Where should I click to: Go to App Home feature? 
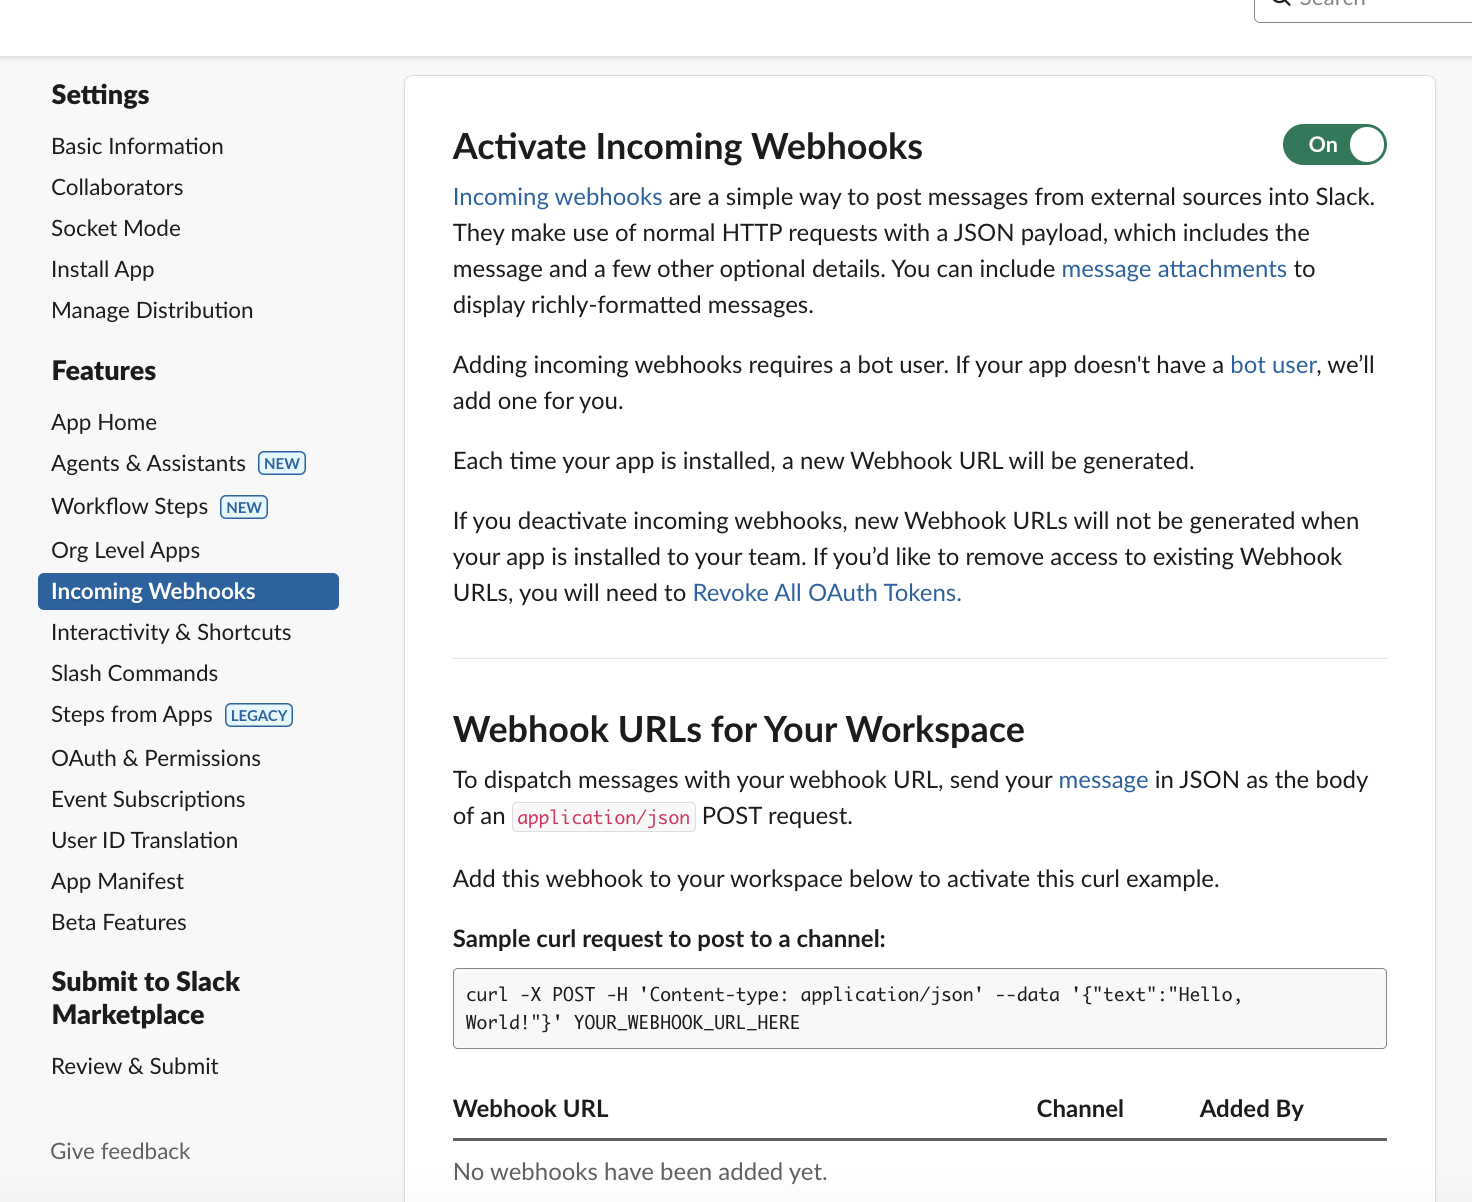click(x=104, y=422)
